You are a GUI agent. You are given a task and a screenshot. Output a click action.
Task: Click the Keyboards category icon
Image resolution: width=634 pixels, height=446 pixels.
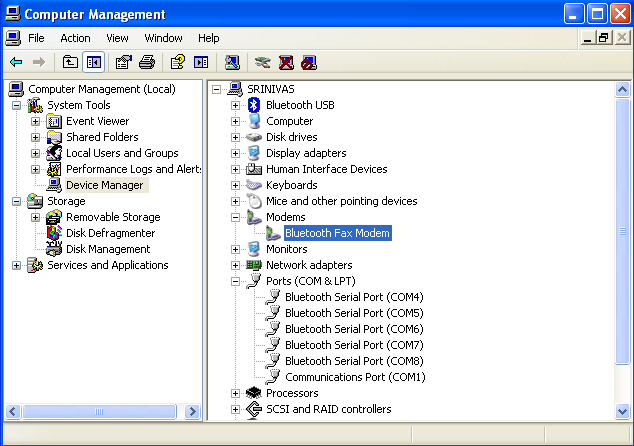pyautogui.click(x=254, y=185)
